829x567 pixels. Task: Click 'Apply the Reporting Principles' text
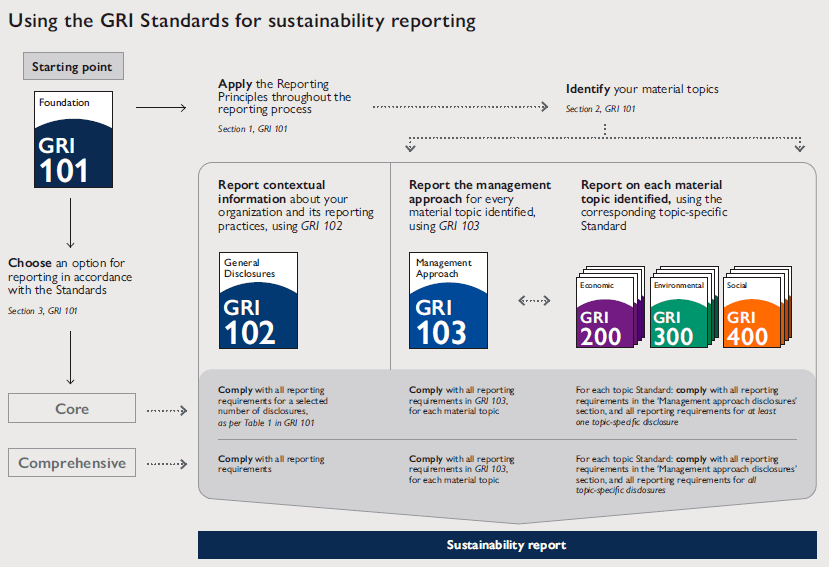click(x=284, y=97)
